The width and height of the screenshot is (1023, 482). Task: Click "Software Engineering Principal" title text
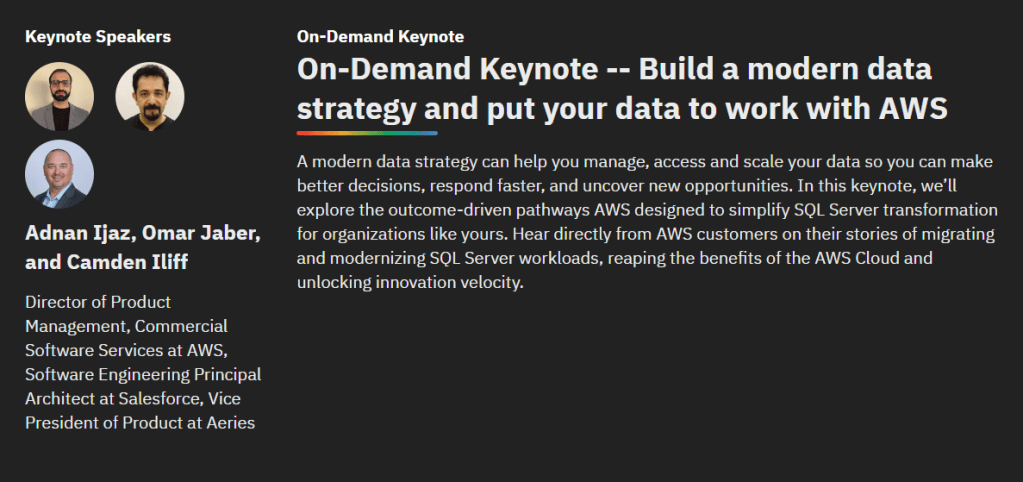click(143, 374)
